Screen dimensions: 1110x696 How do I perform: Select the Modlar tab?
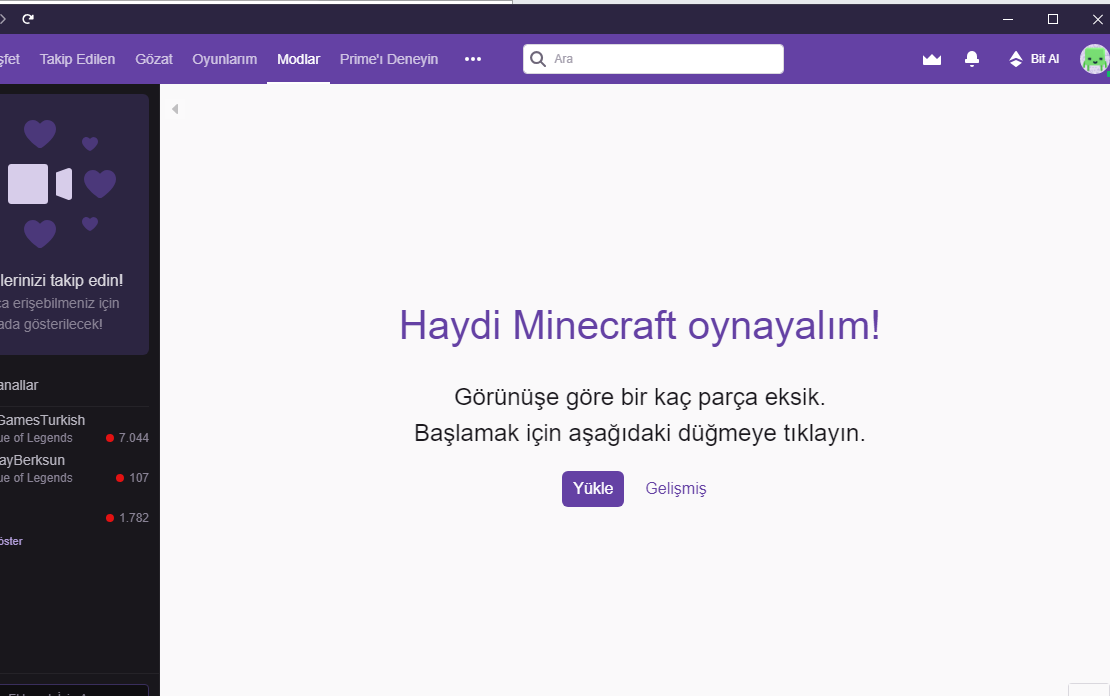298,59
